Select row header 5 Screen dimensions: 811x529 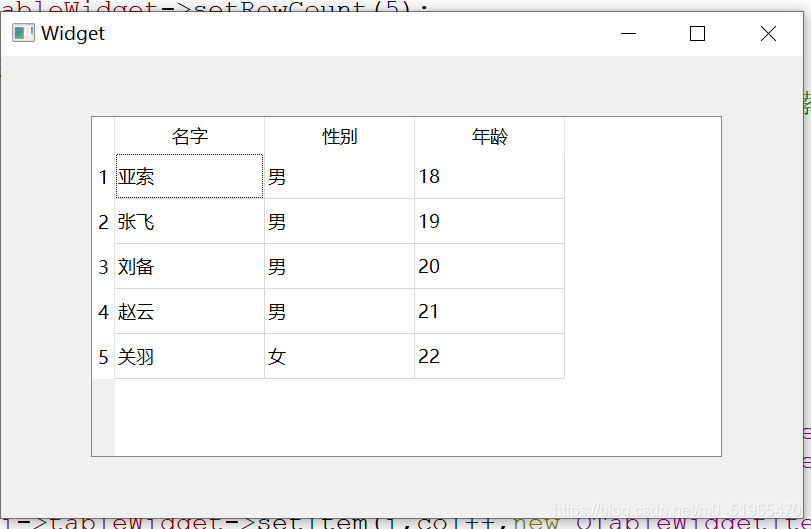(103, 356)
